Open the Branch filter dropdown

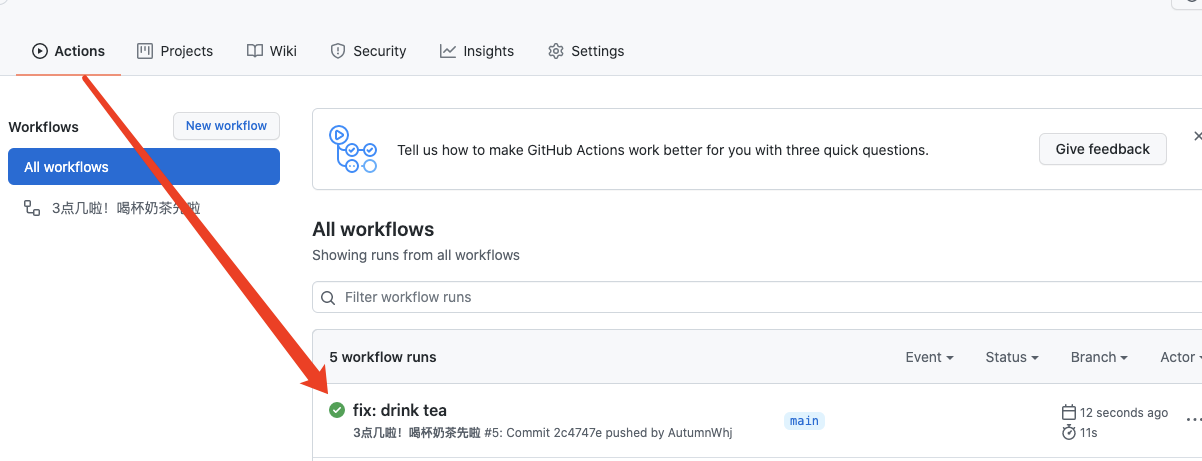1099,357
